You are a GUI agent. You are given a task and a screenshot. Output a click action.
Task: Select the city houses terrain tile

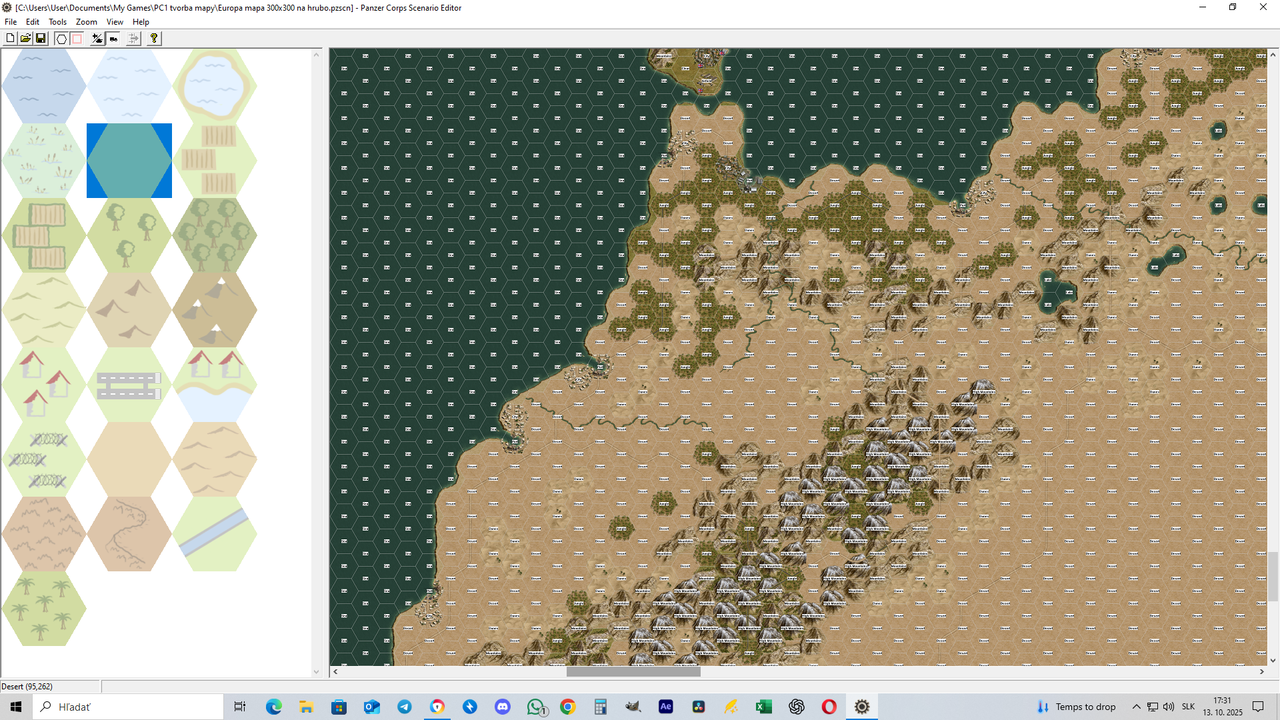[x=44, y=384]
